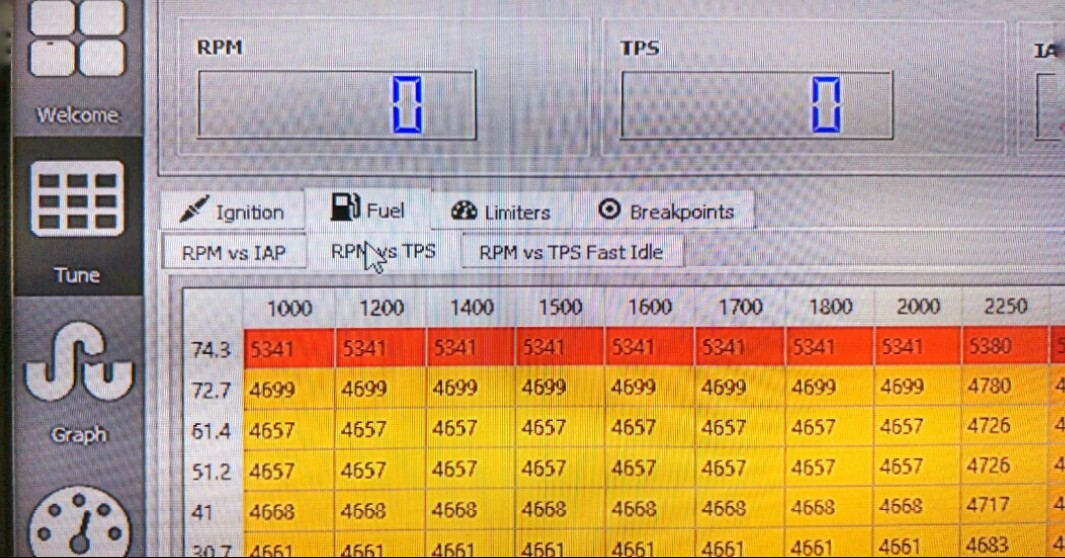
Task: Select the RPM vs TPS sub-tab
Action: click(384, 251)
